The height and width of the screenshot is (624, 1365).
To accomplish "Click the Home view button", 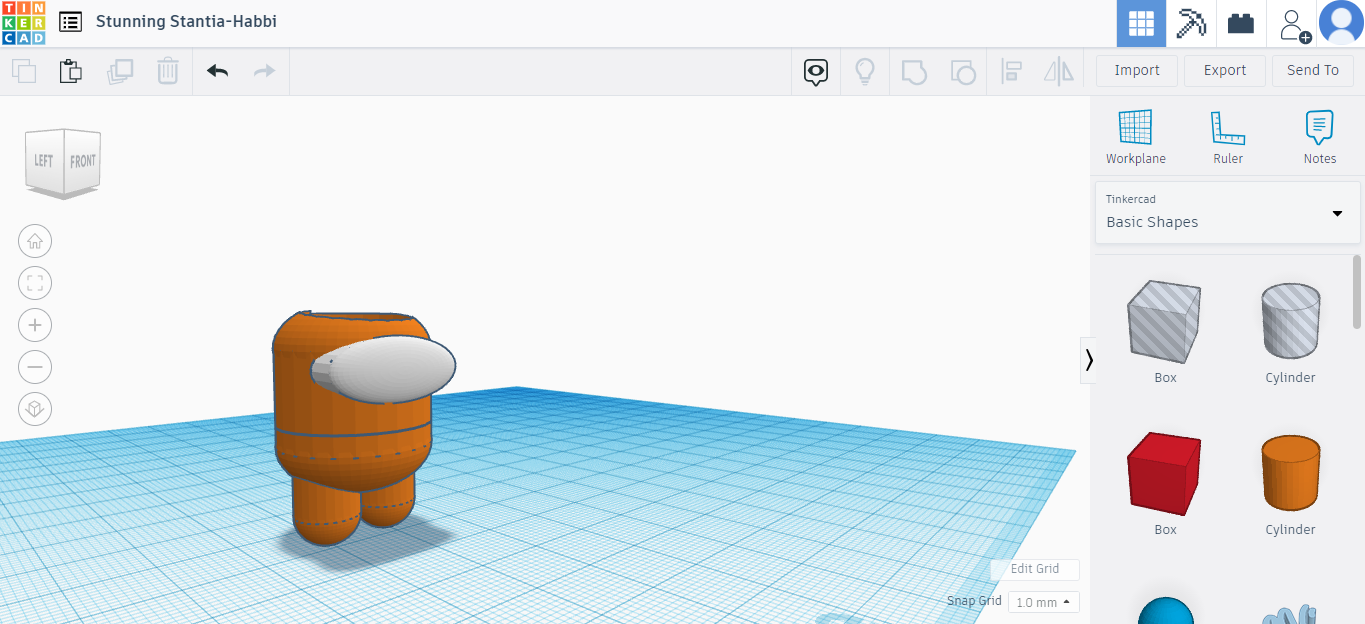I will [x=35, y=241].
